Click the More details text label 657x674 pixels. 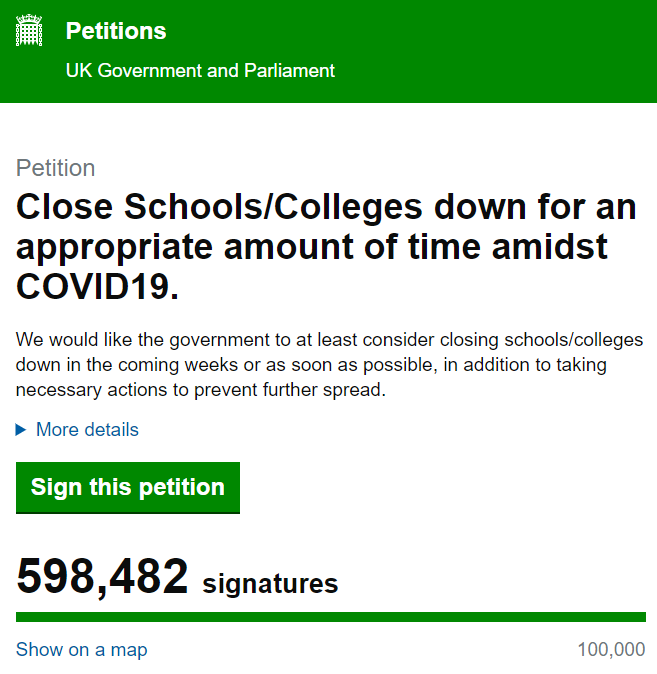pyautogui.click(x=87, y=430)
